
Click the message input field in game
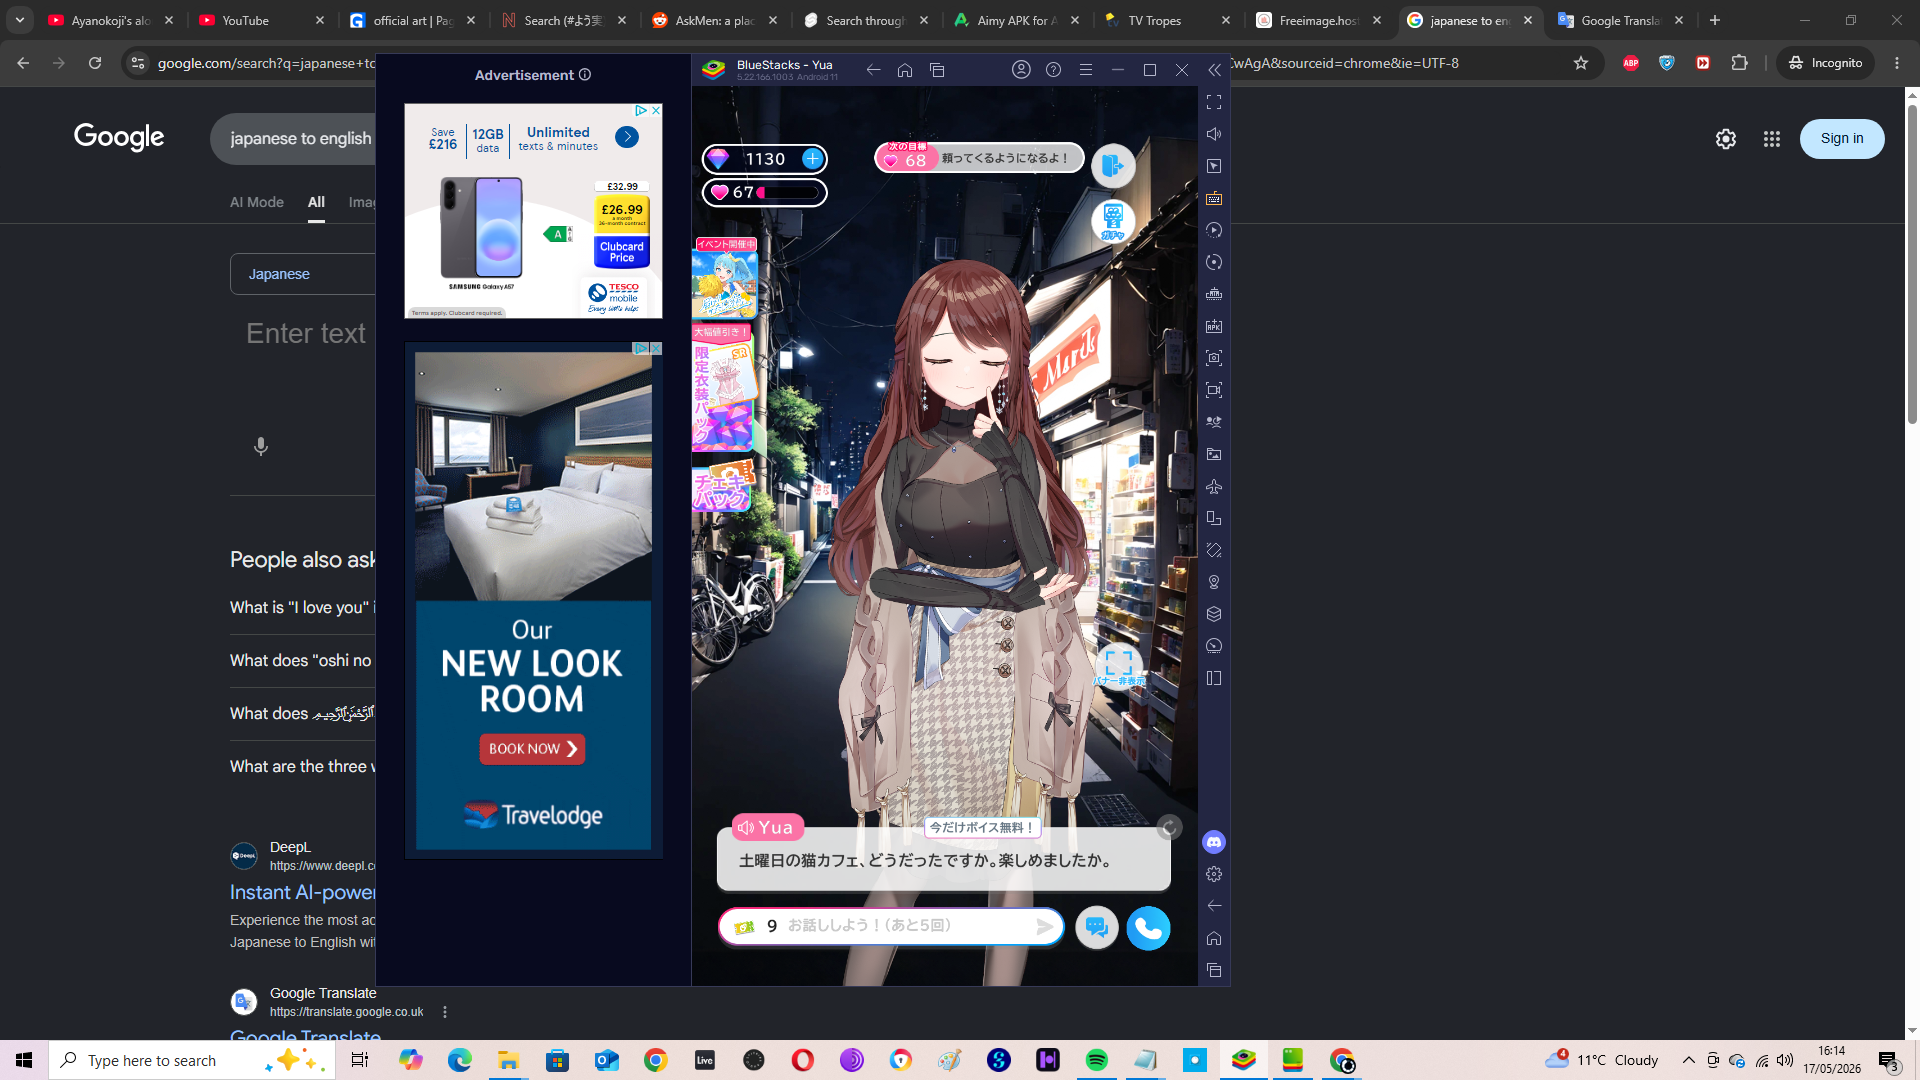[891, 927]
